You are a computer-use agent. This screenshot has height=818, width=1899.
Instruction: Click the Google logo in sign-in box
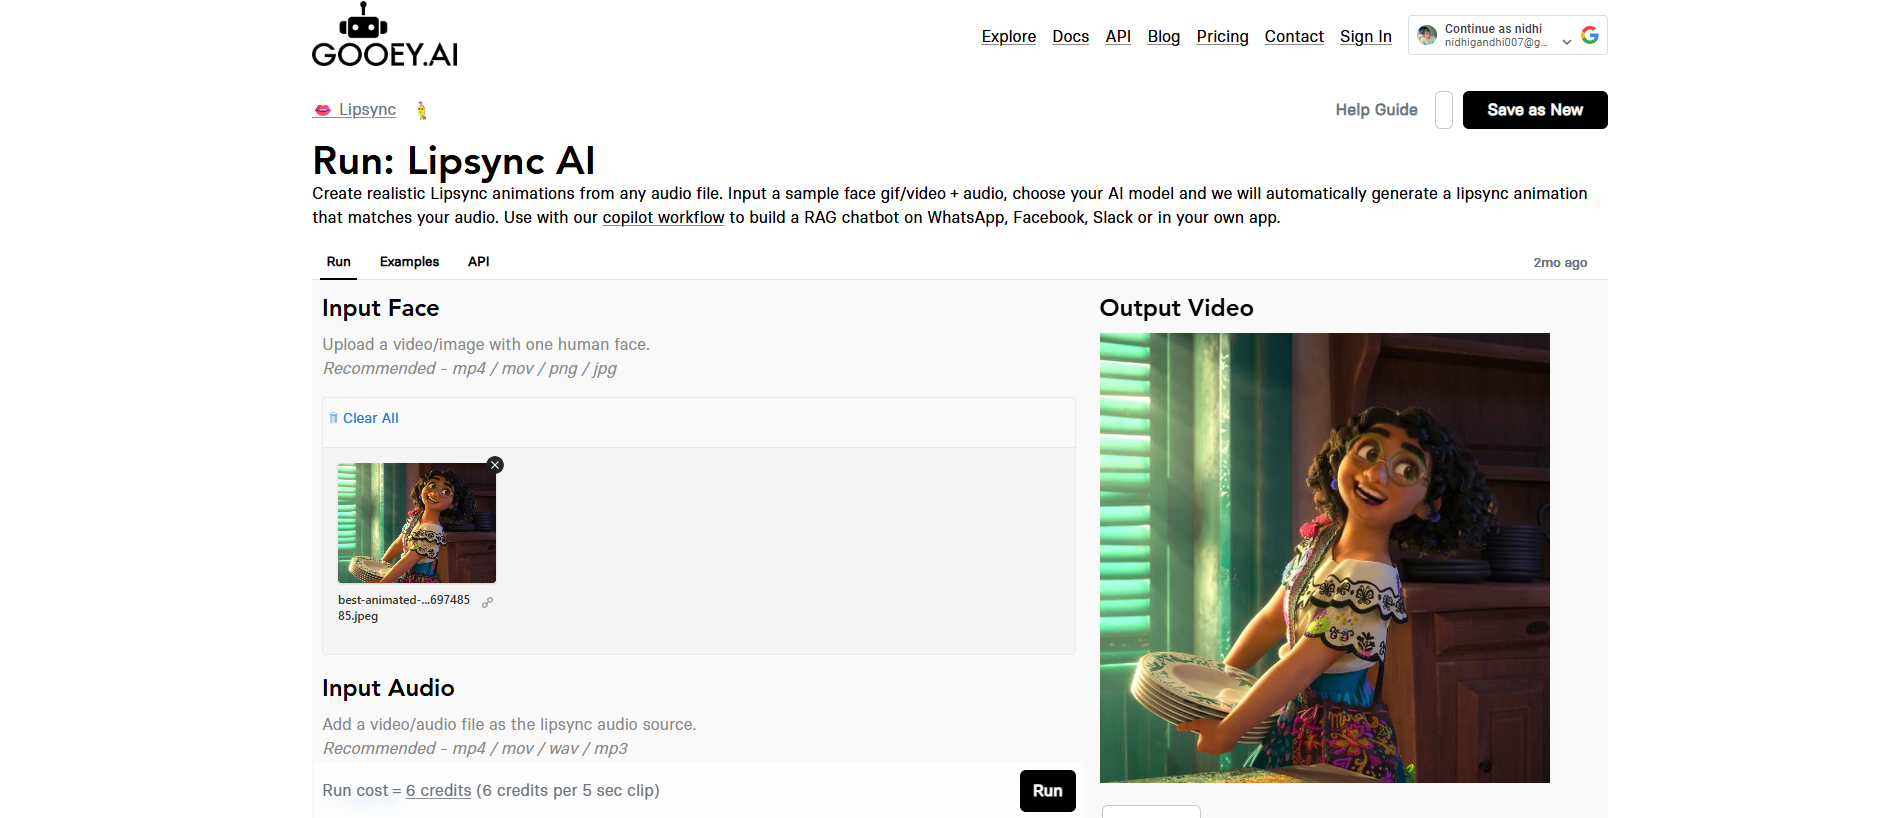1590,35
